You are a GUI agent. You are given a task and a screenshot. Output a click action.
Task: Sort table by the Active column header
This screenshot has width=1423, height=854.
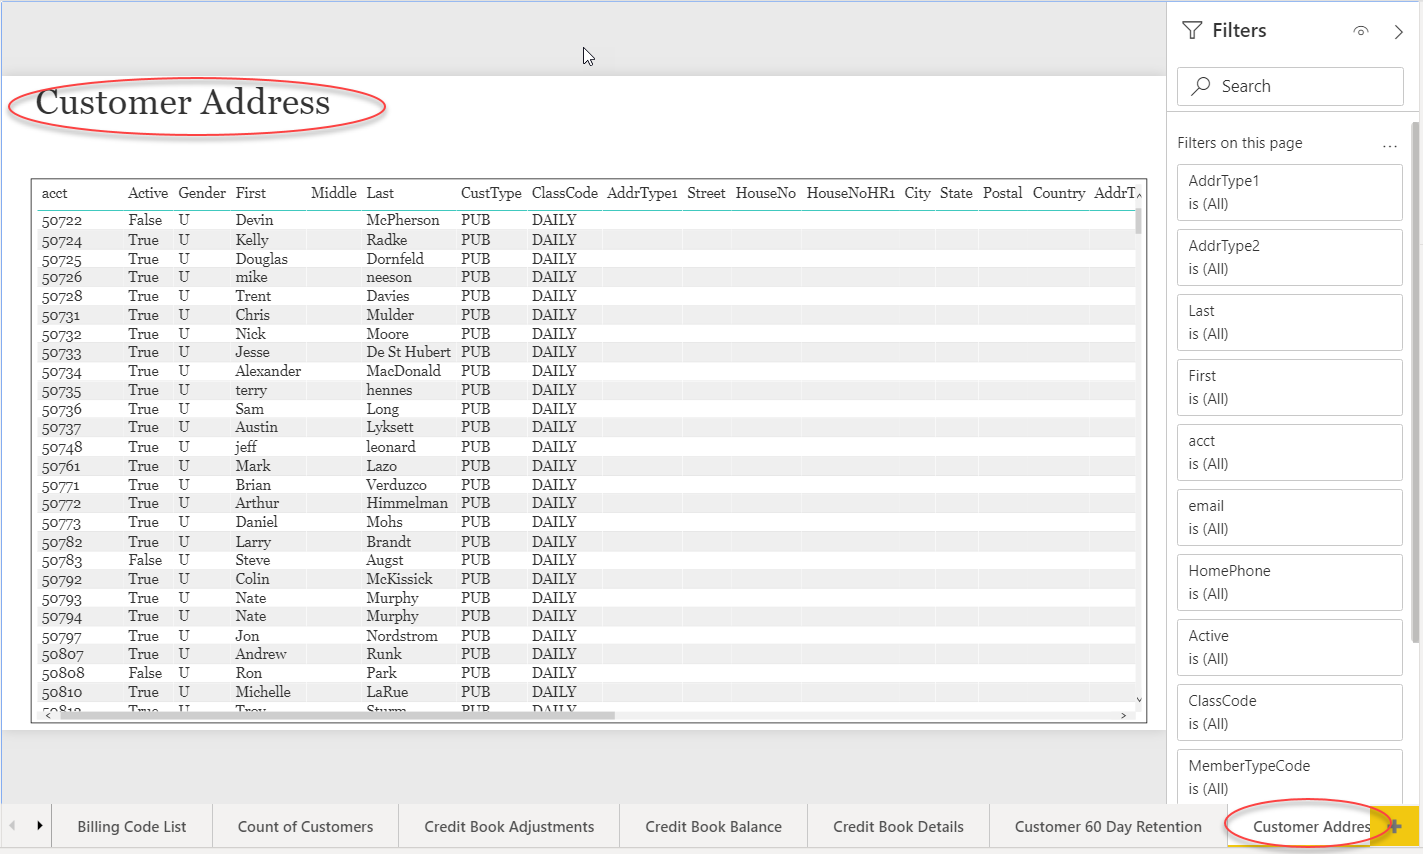[148, 193]
